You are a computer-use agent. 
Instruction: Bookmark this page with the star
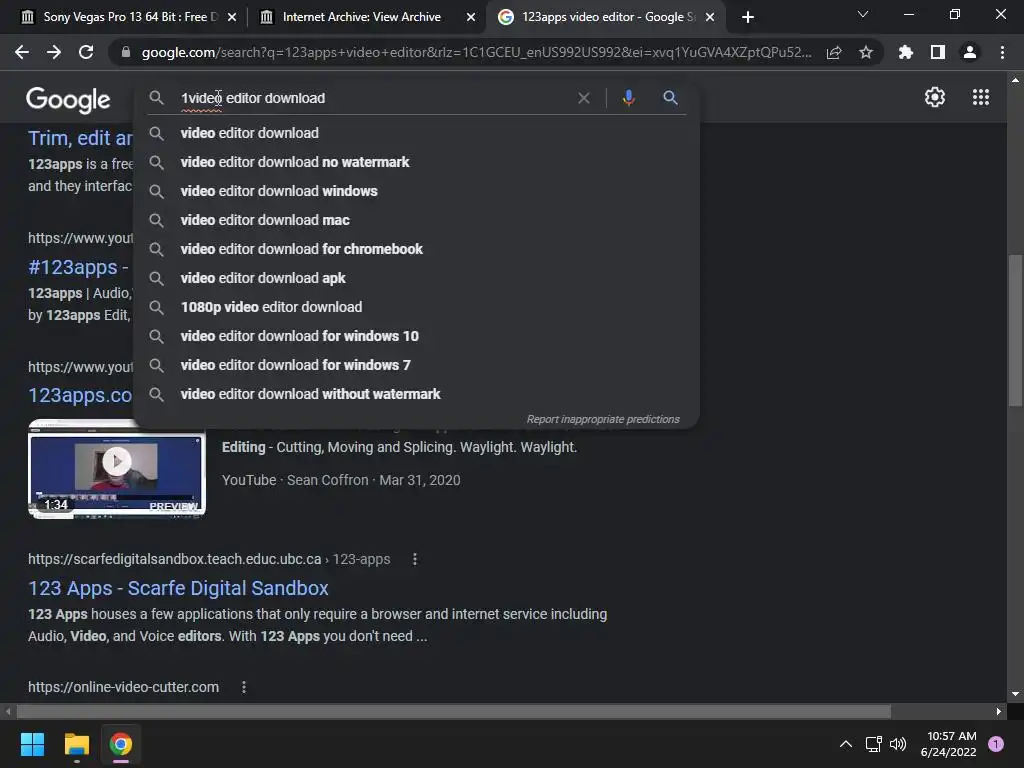866,52
